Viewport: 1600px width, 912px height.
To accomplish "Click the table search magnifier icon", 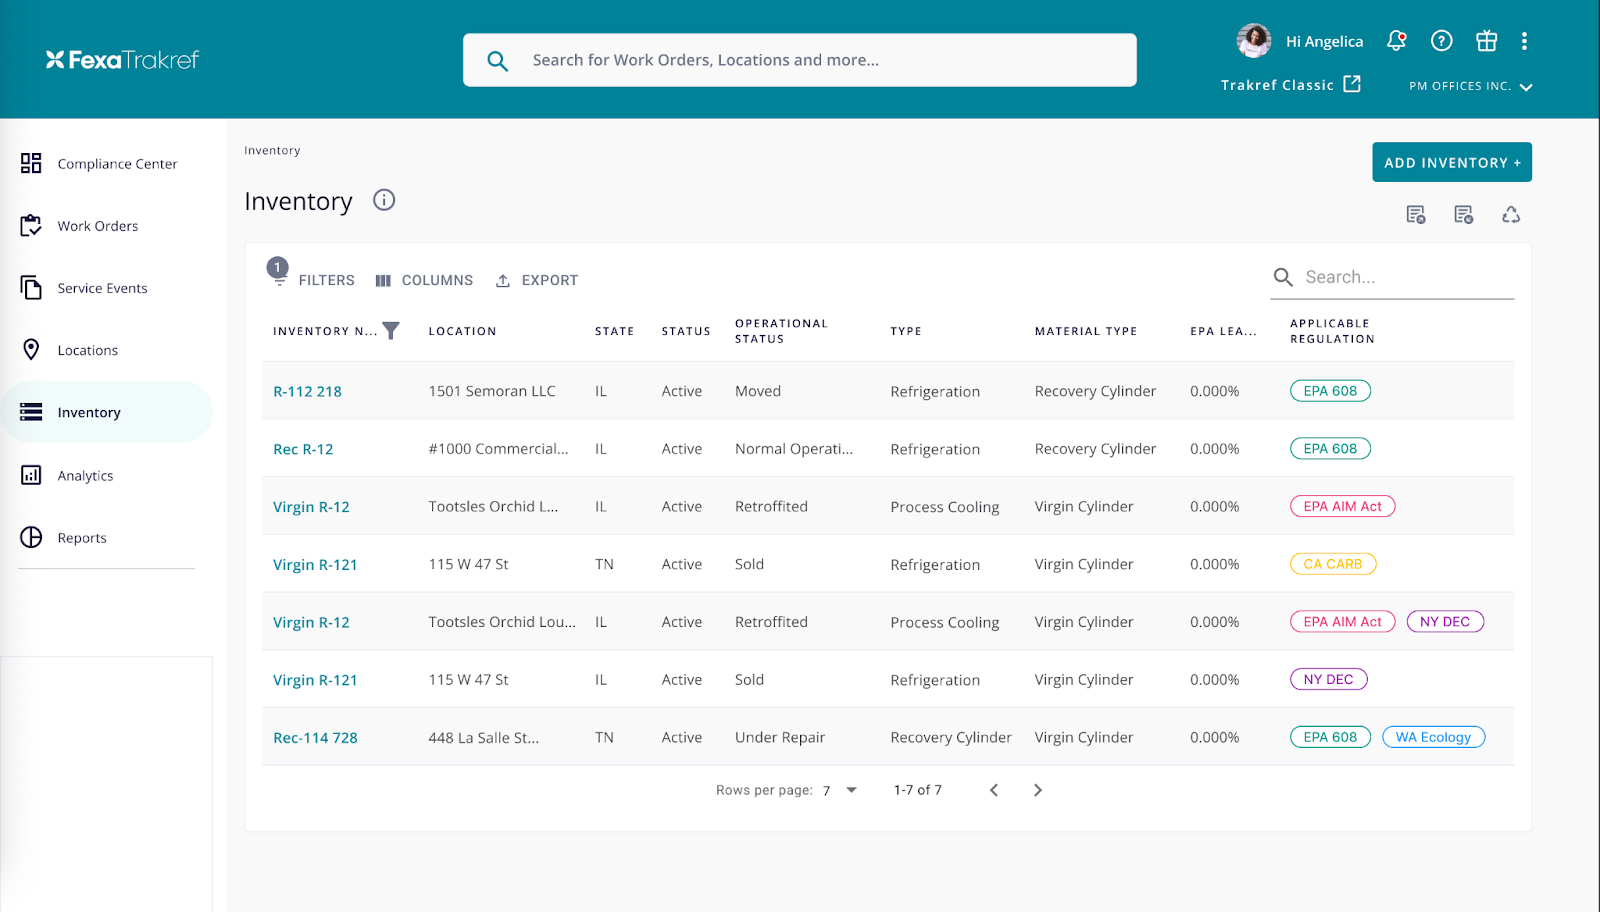I will pos(1283,277).
